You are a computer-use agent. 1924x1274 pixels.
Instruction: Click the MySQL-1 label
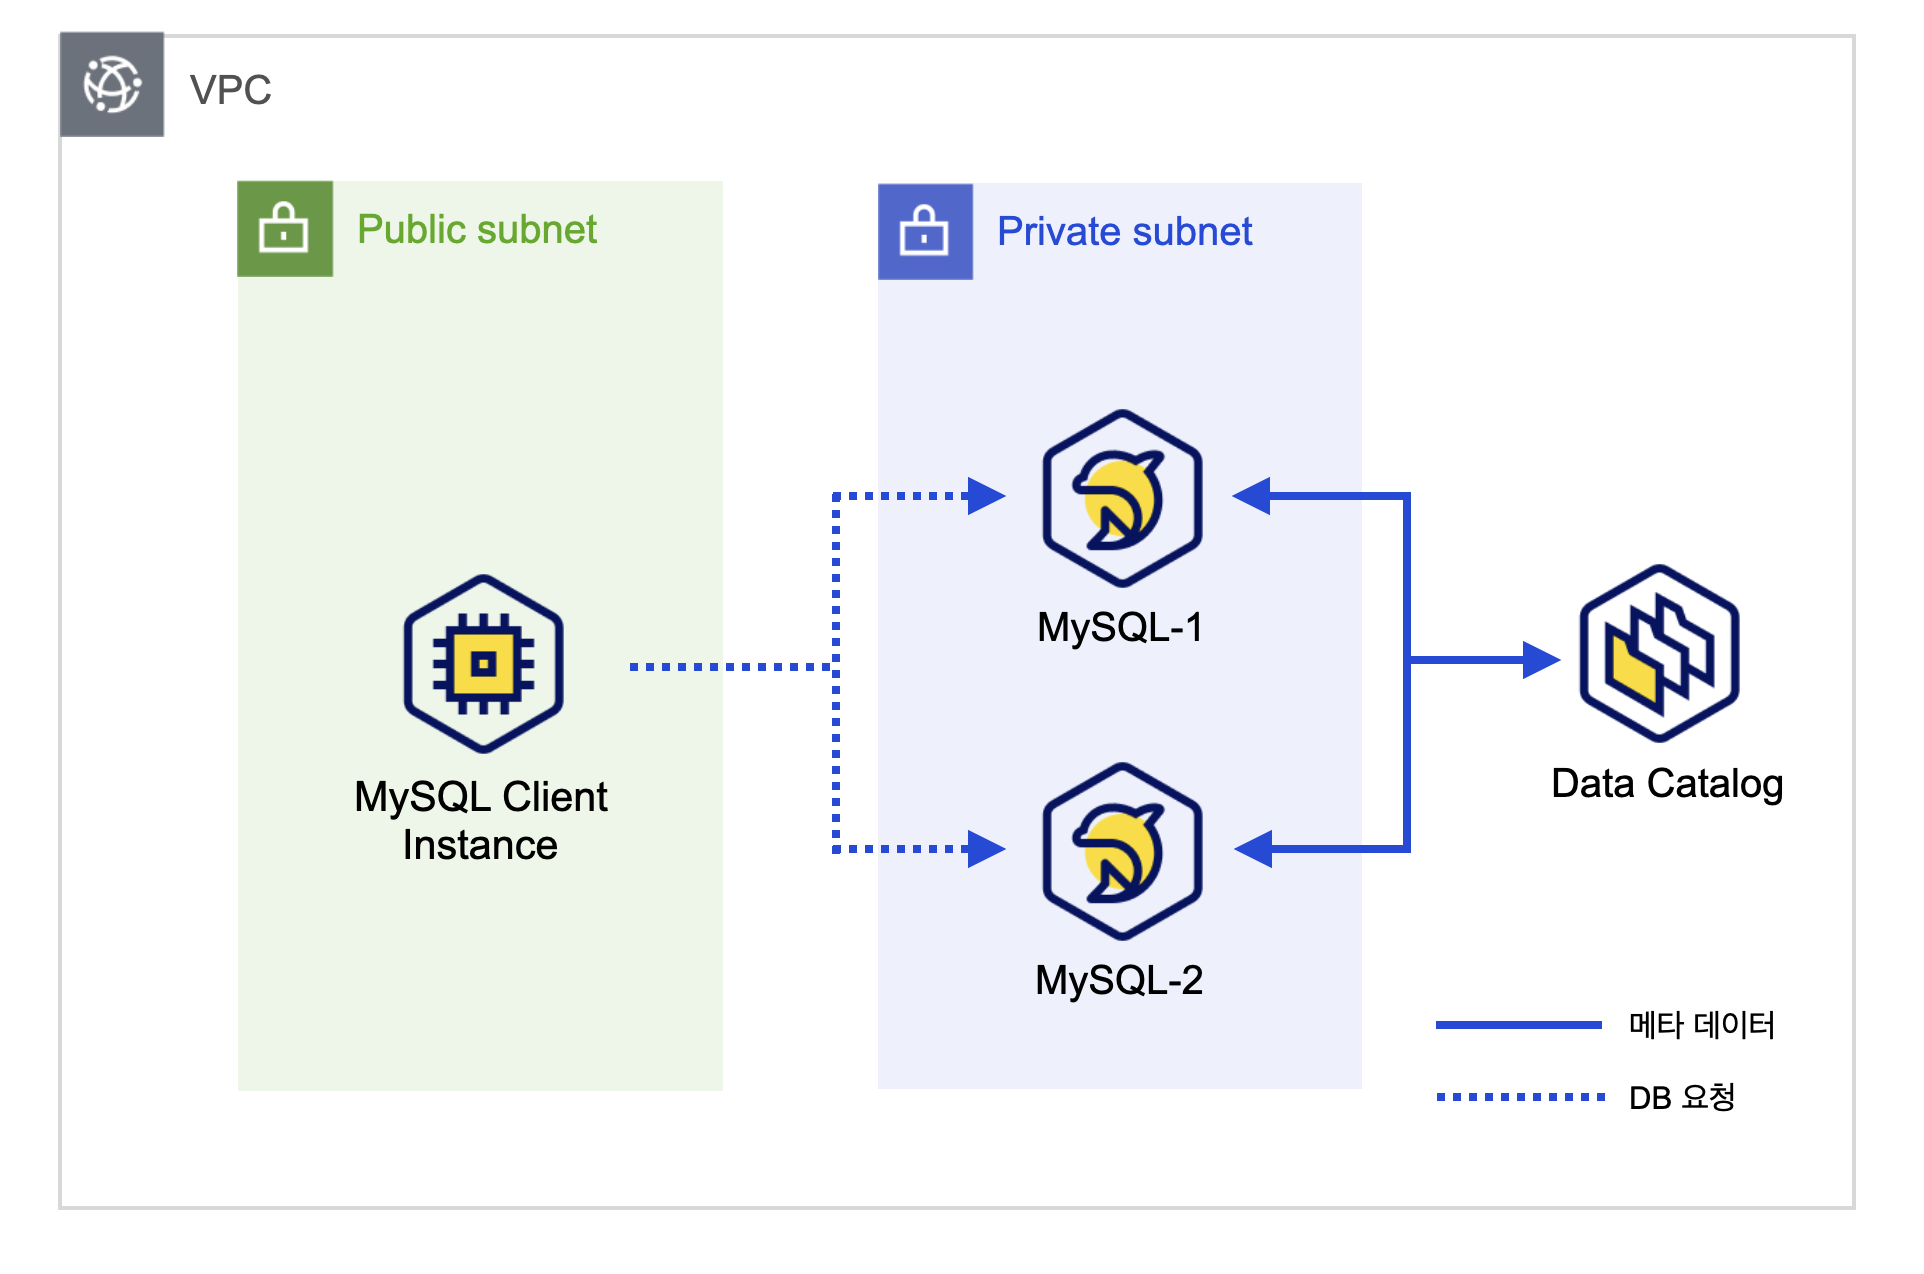[x=1121, y=628]
